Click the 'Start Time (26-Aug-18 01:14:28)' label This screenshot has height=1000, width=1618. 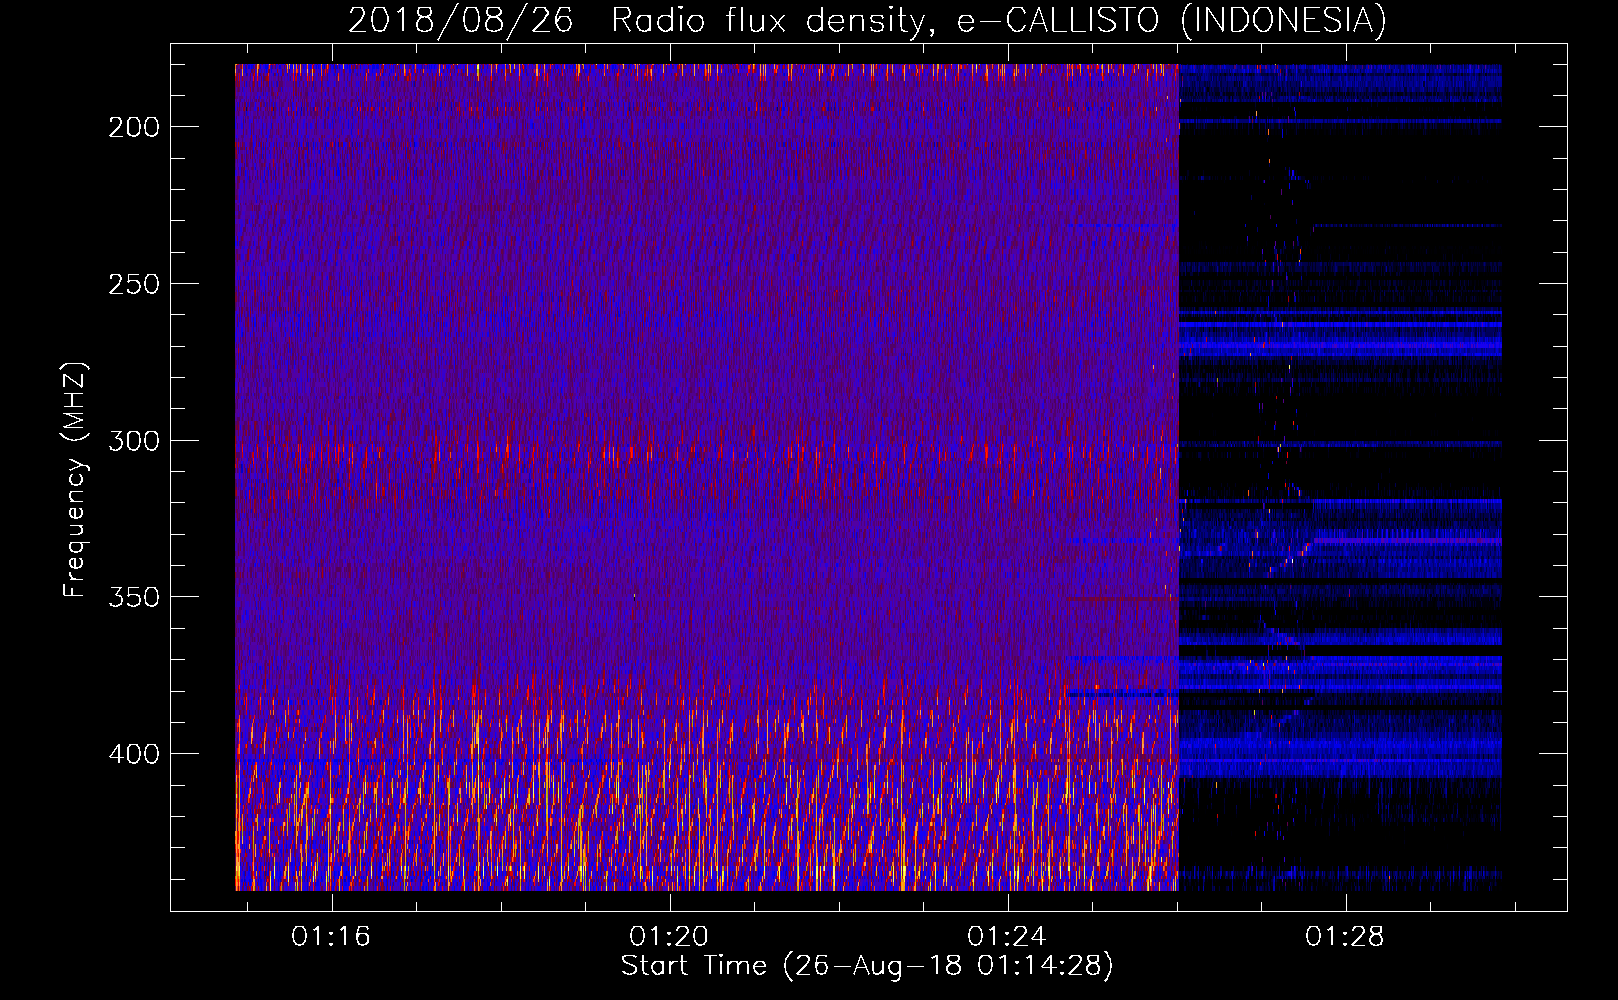point(867,966)
